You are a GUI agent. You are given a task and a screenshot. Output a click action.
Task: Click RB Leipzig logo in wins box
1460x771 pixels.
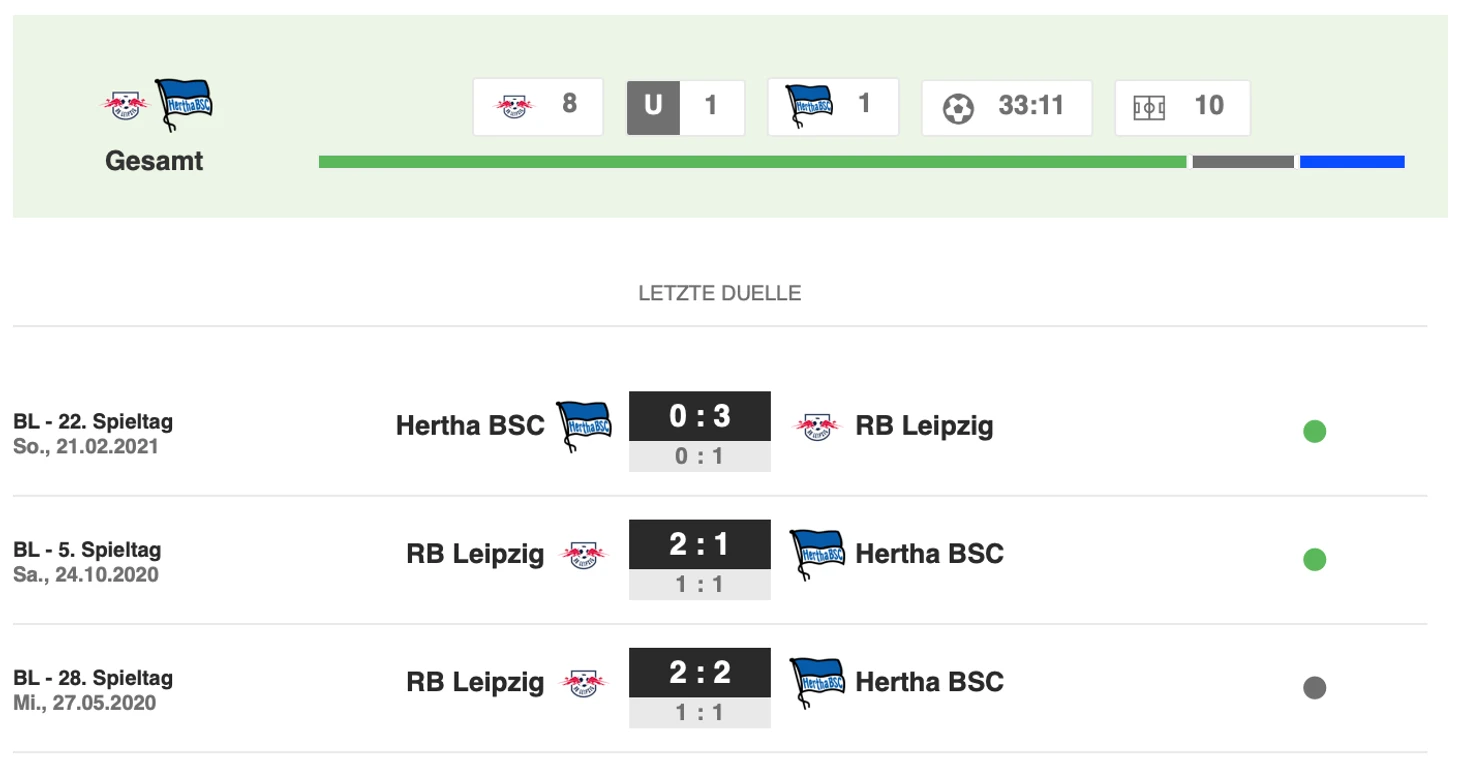[514, 106]
